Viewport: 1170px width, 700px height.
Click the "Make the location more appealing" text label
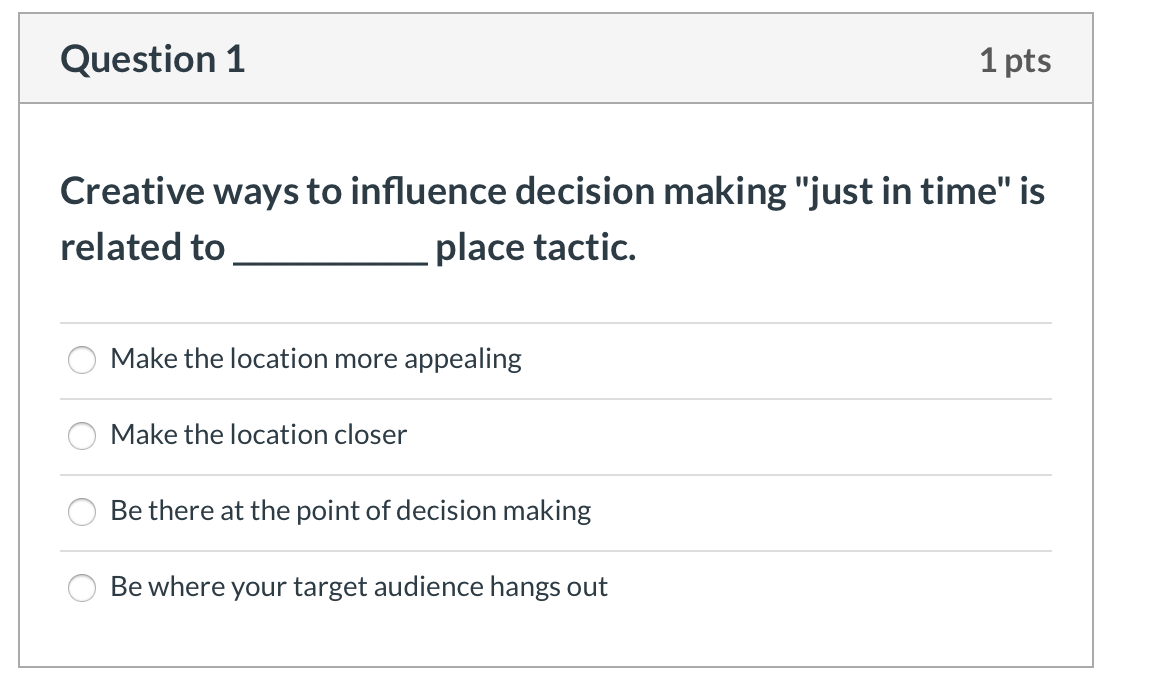[316, 358]
